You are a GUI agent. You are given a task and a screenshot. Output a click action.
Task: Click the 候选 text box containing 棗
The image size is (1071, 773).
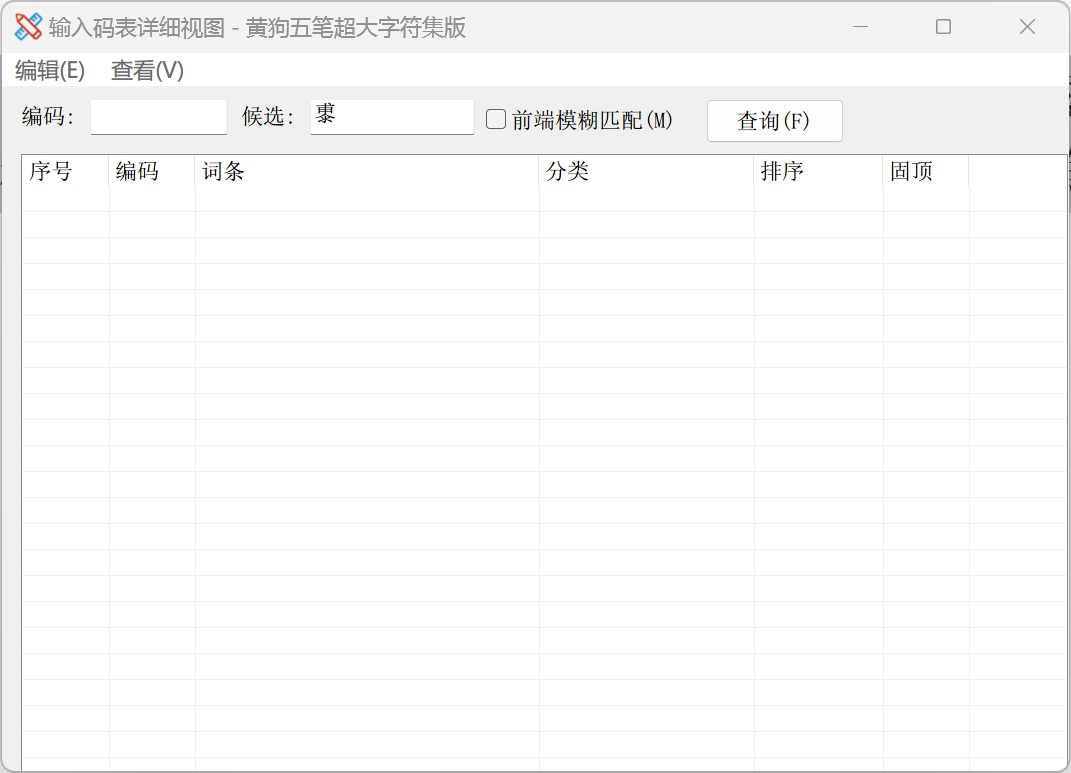(x=392, y=117)
